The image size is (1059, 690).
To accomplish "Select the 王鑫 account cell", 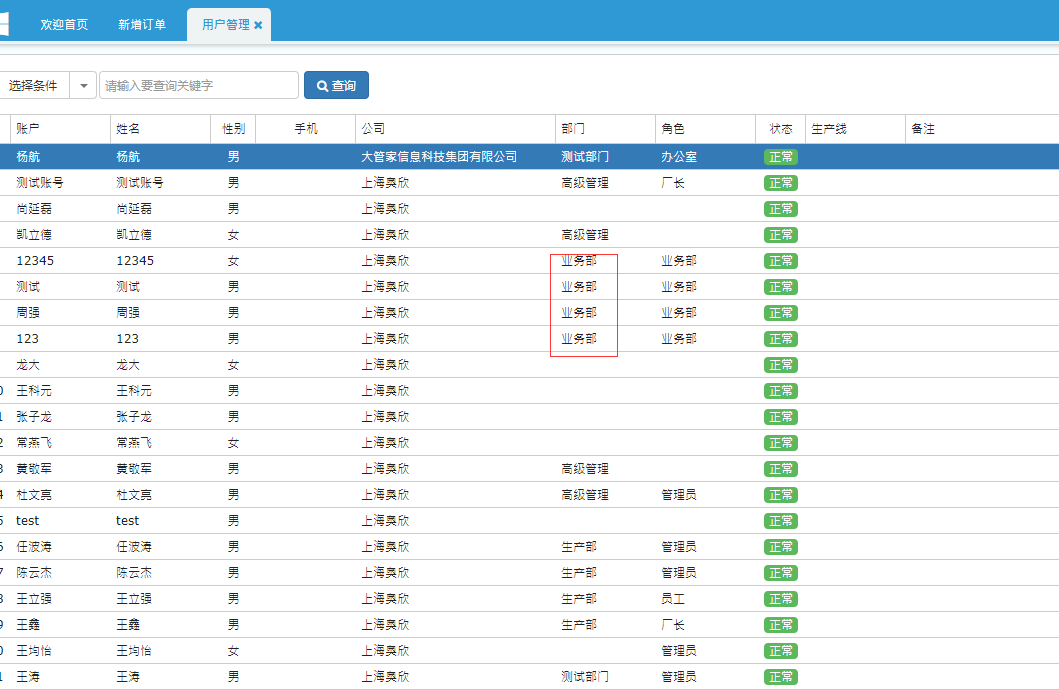I will coord(28,625).
